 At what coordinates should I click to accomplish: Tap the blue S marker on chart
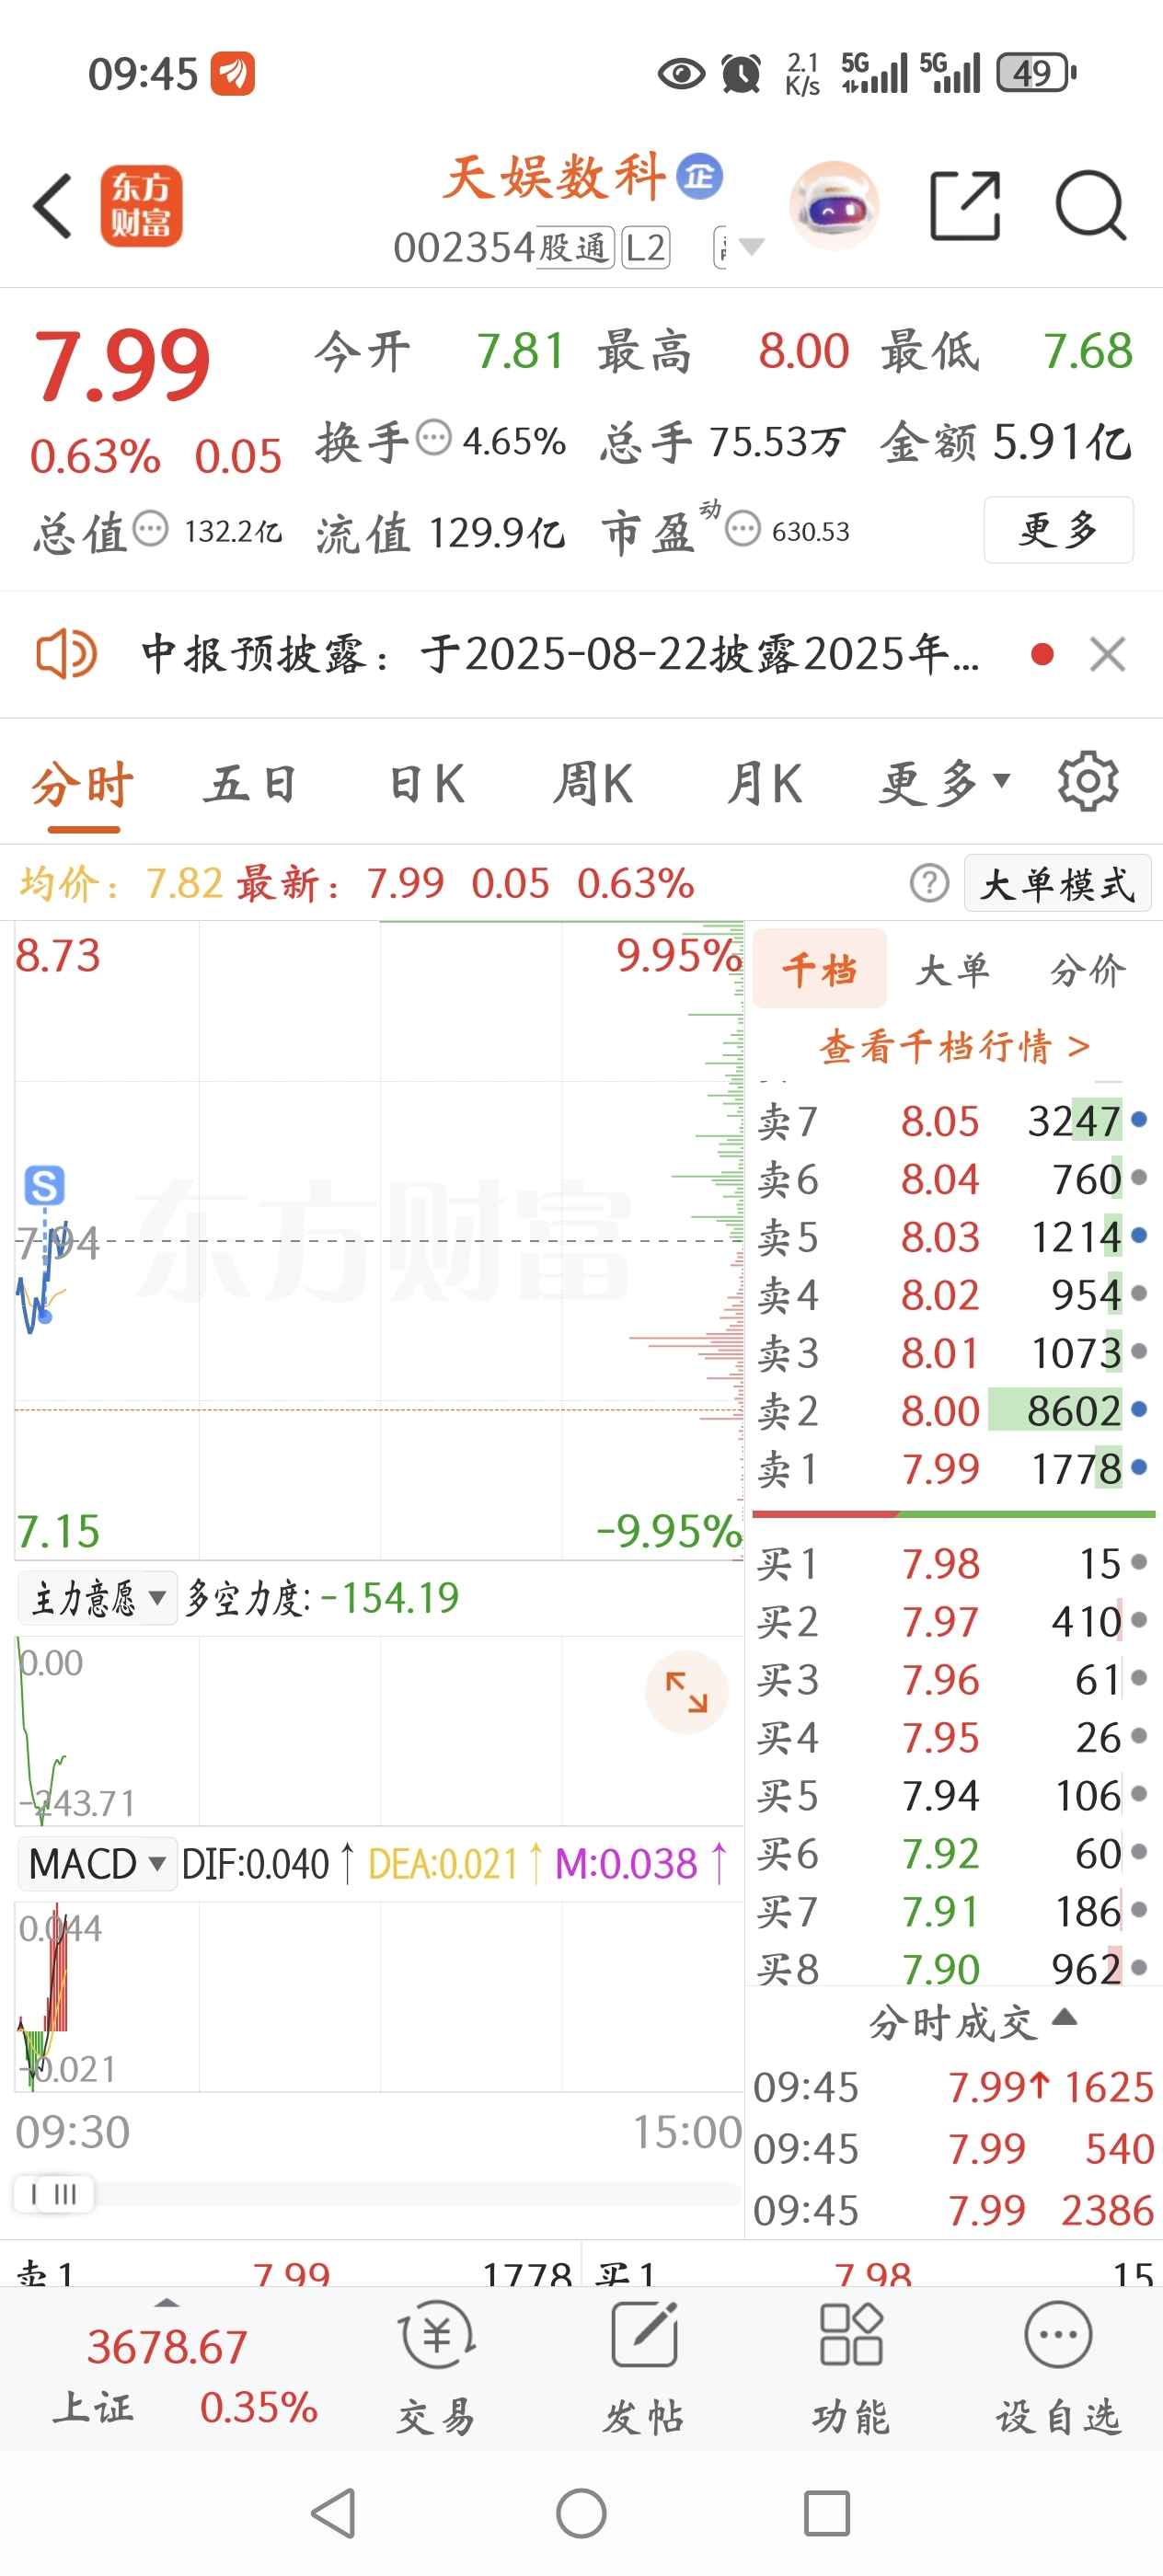[x=45, y=1186]
